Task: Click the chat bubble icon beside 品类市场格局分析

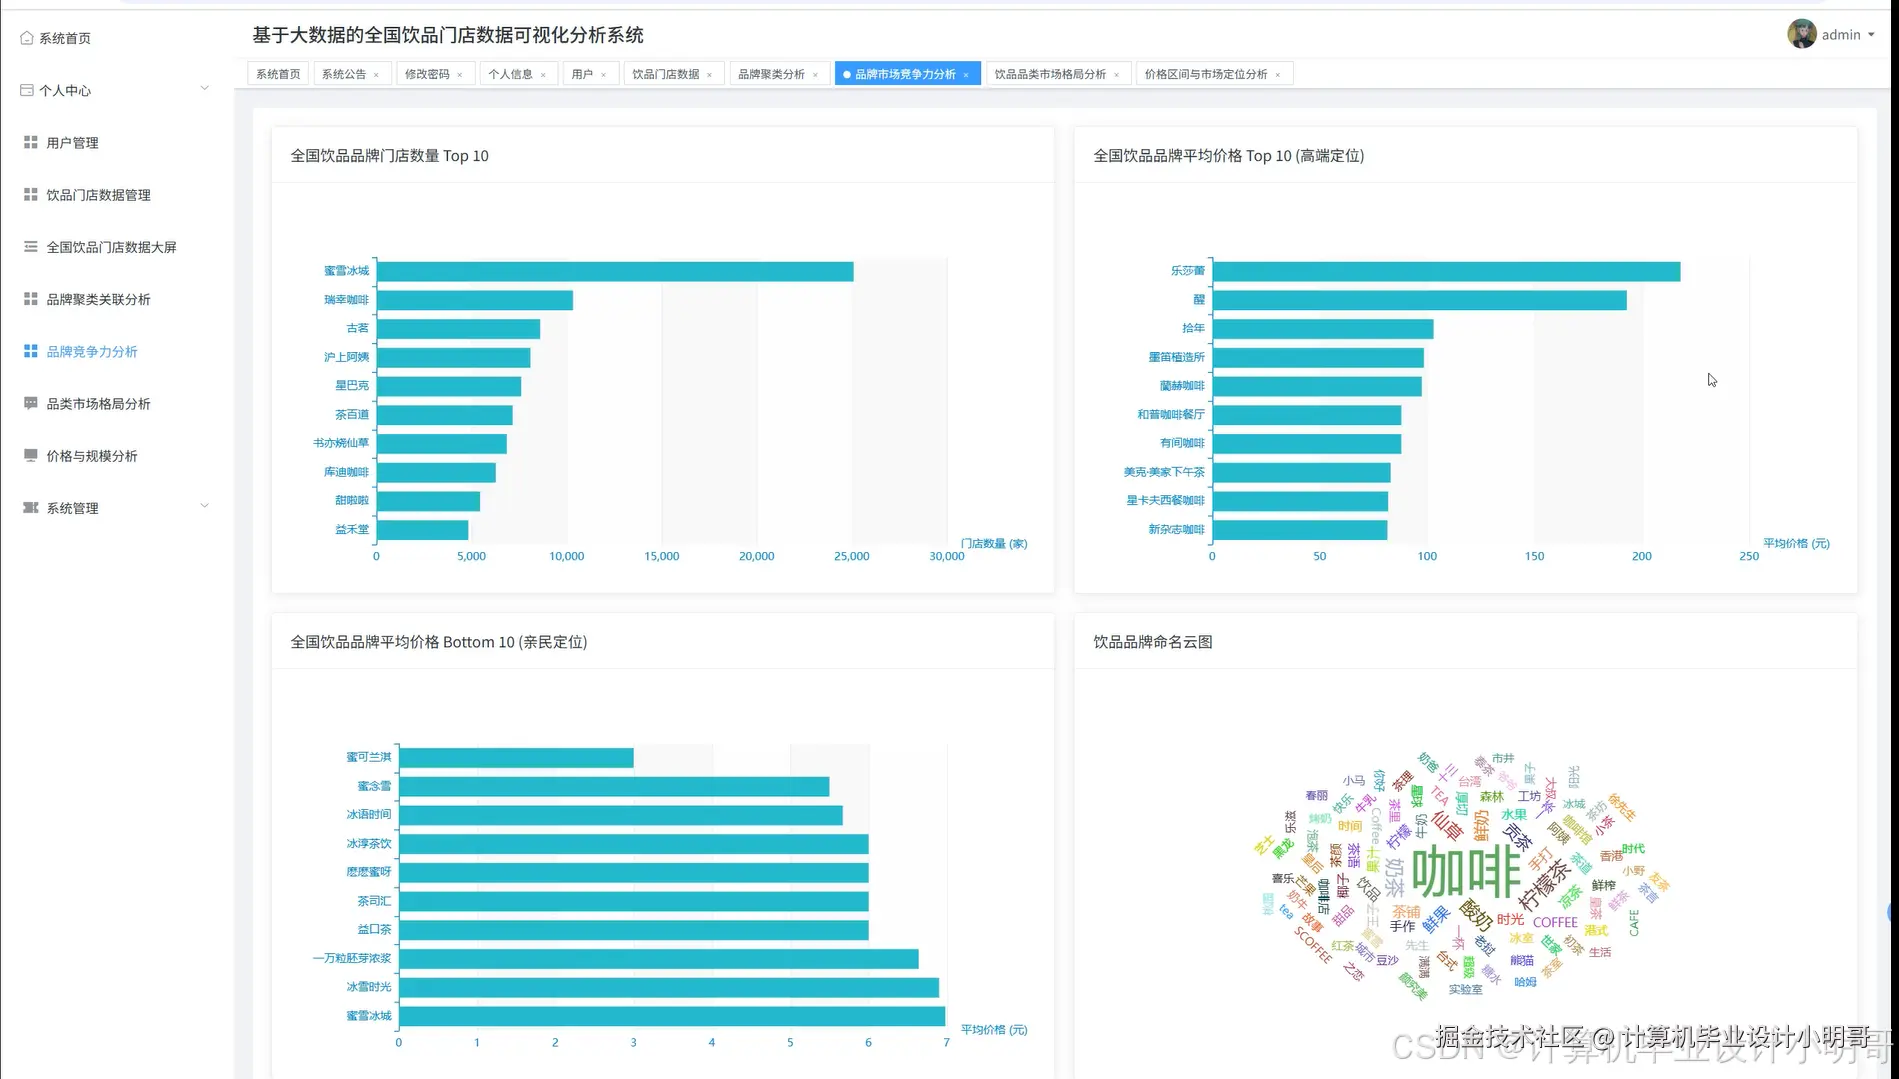Action: click(31, 403)
